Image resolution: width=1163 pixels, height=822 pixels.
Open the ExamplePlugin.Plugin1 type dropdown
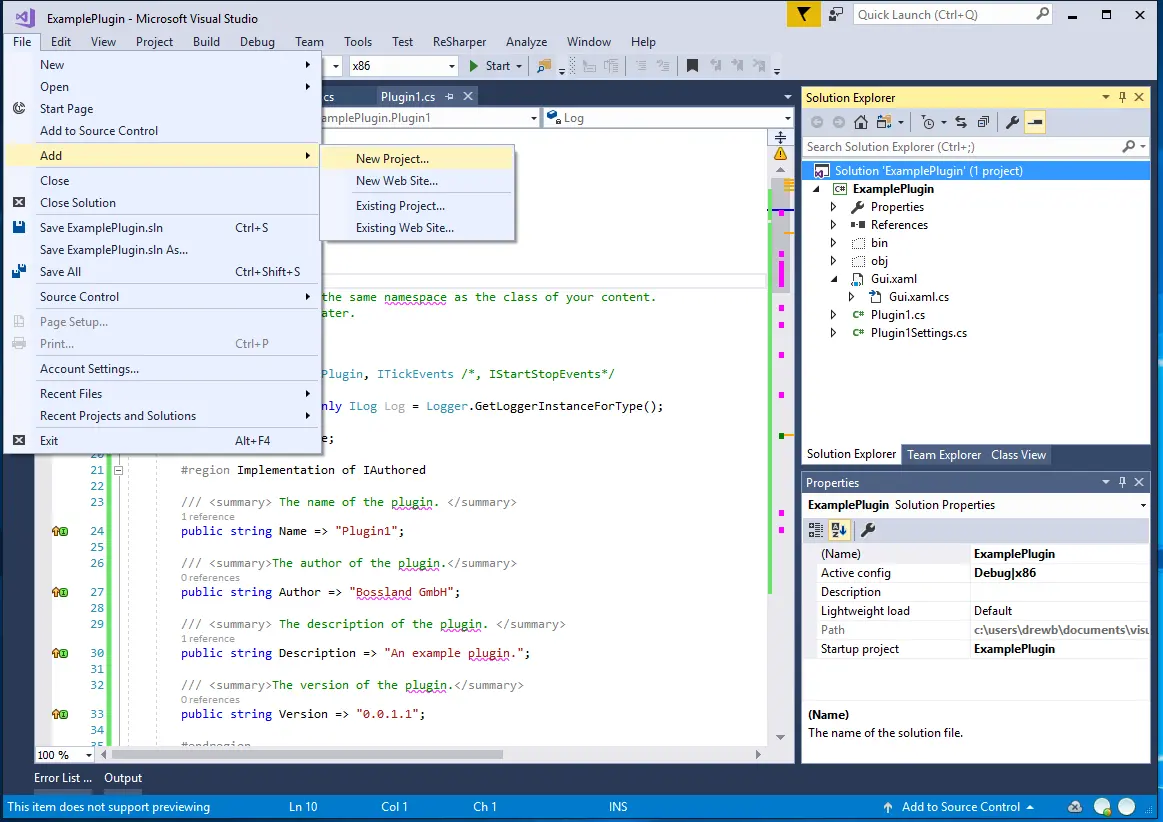(x=533, y=118)
